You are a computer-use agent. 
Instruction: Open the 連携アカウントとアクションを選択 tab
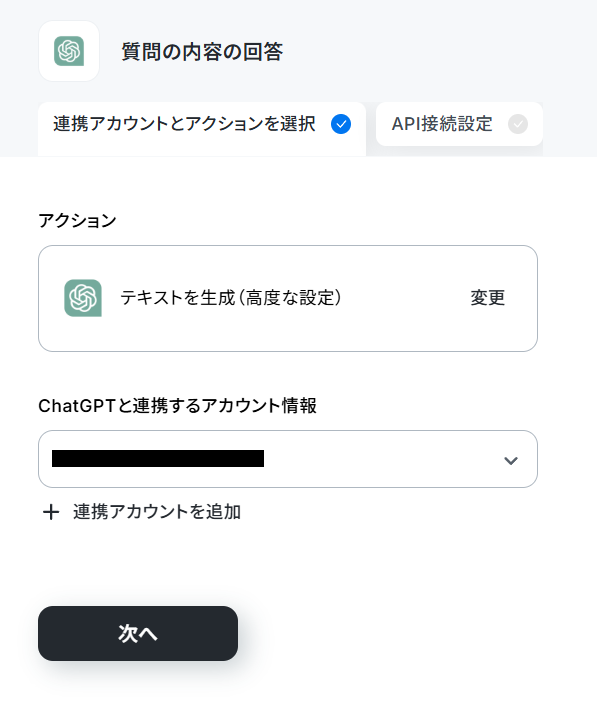pyautogui.click(x=202, y=129)
